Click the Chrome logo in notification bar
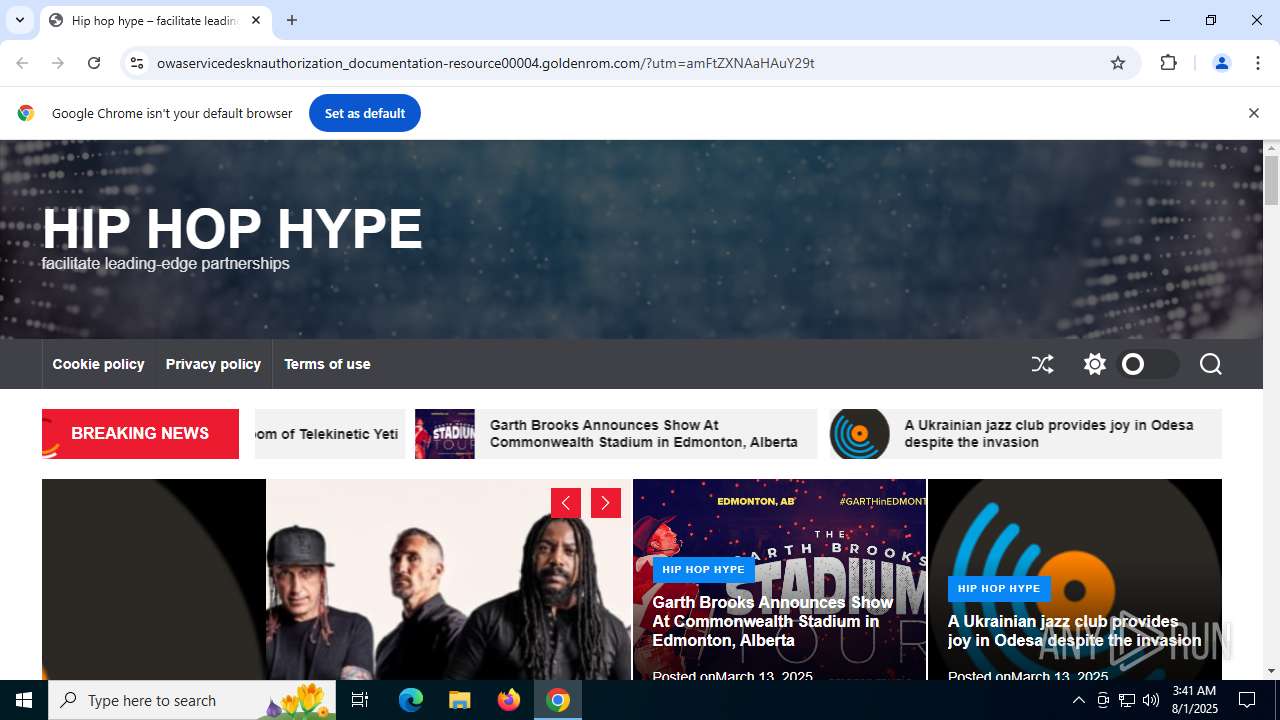 click(26, 113)
